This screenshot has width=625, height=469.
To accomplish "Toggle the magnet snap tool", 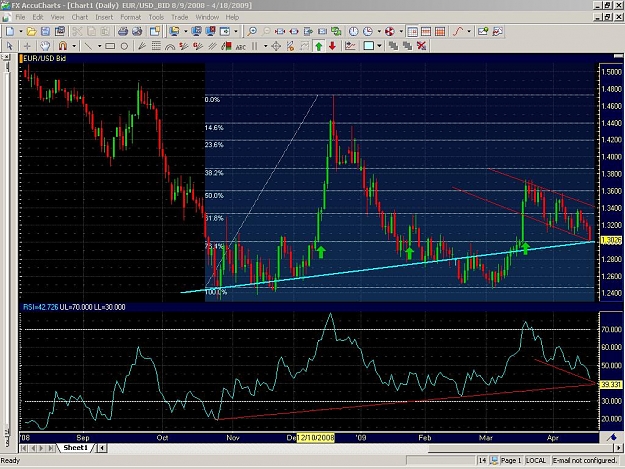I will tap(63, 46).
